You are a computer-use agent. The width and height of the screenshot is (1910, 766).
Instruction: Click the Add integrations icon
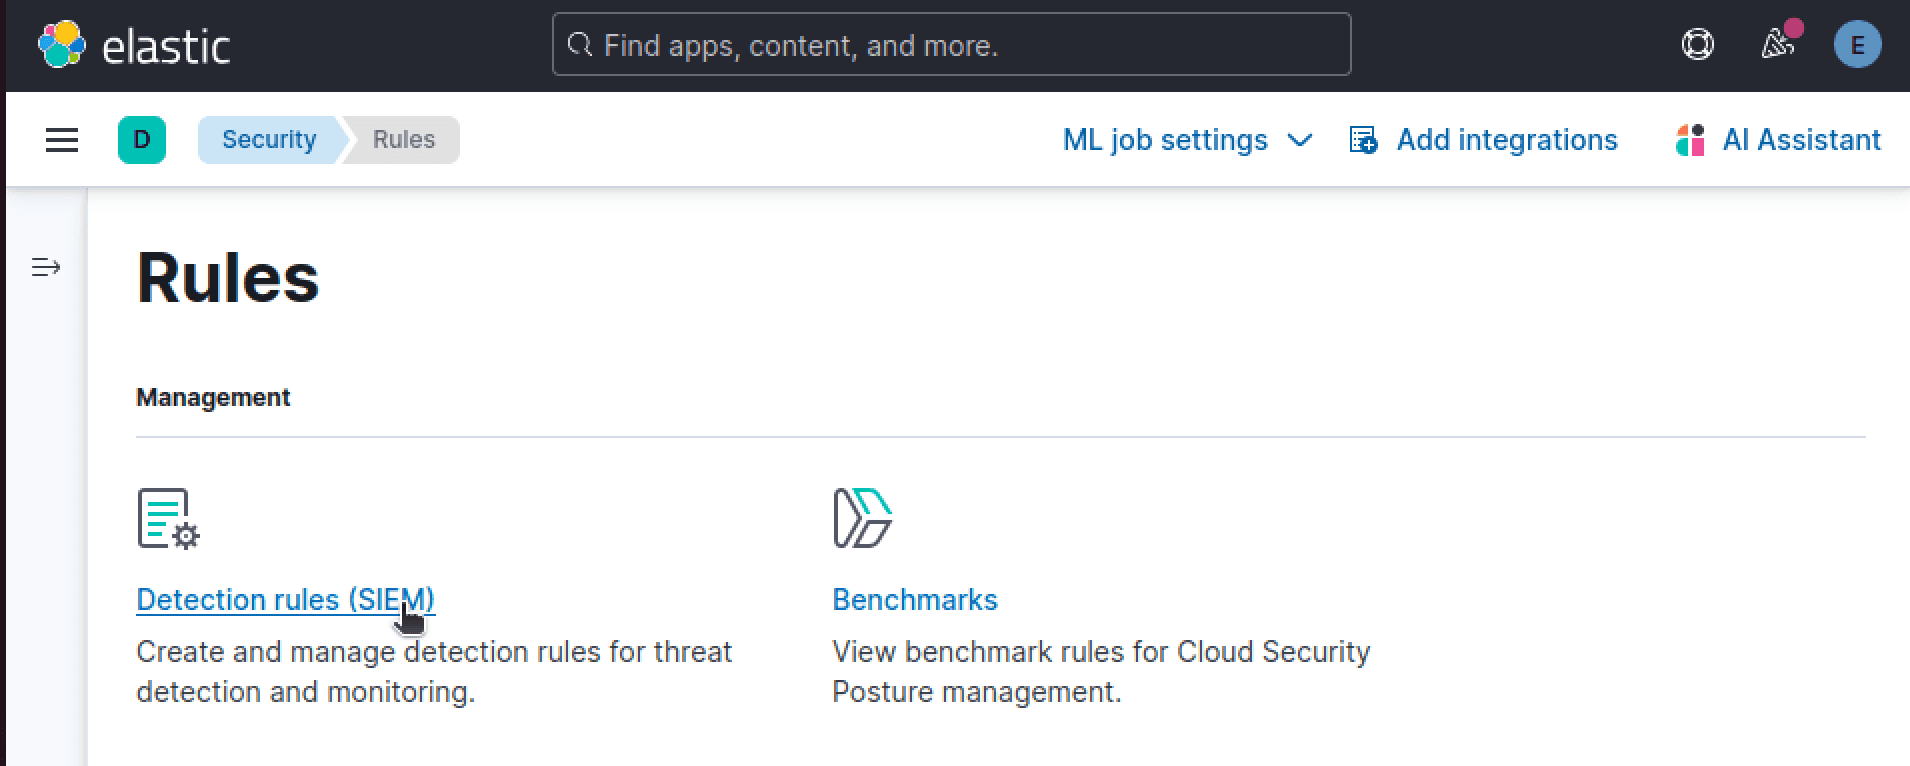click(x=1363, y=140)
